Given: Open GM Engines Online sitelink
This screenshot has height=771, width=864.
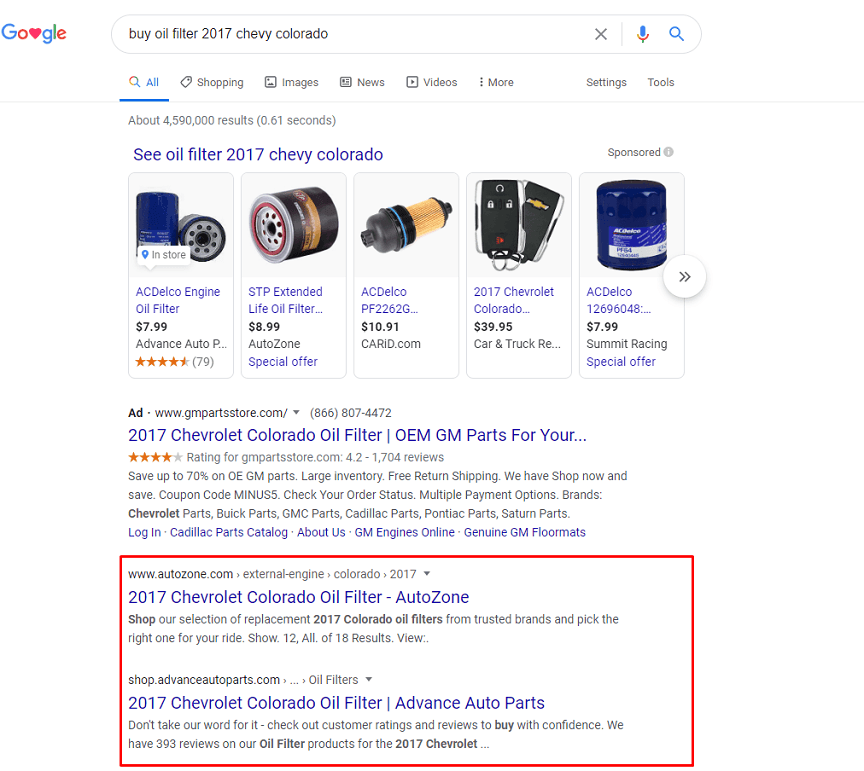Looking at the screenshot, I should click(404, 532).
